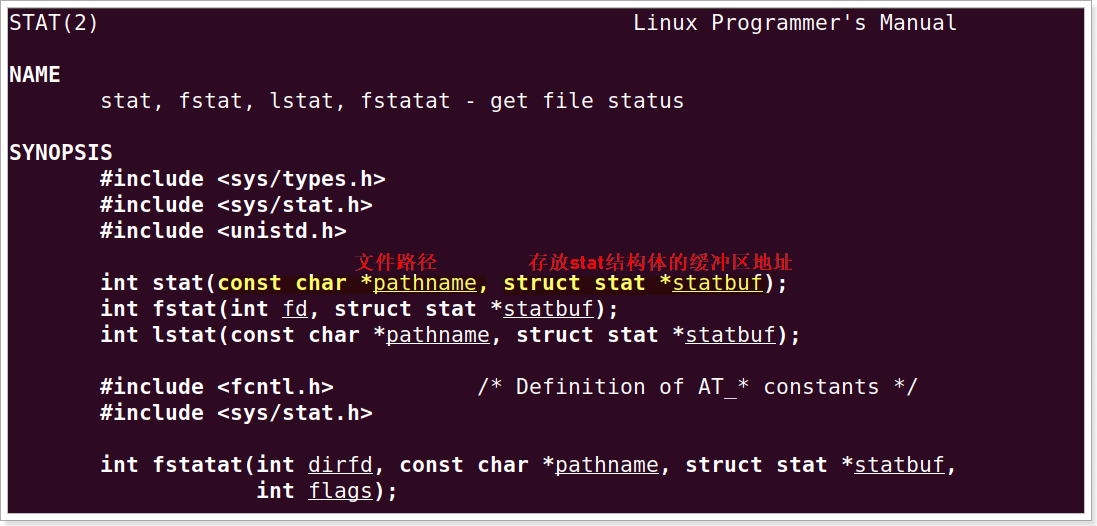Click the underlined statbuf in the stat() line
The image size is (1097, 526).
(718, 283)
